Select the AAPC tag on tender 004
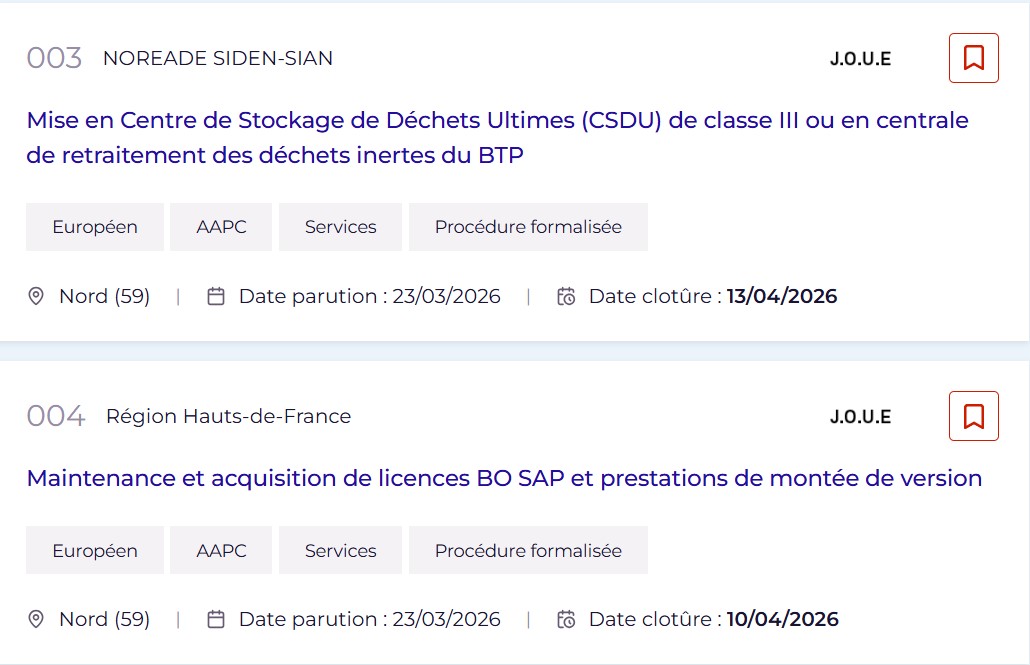This screenshot has height=665, width=1030. (x=221, y=551)
